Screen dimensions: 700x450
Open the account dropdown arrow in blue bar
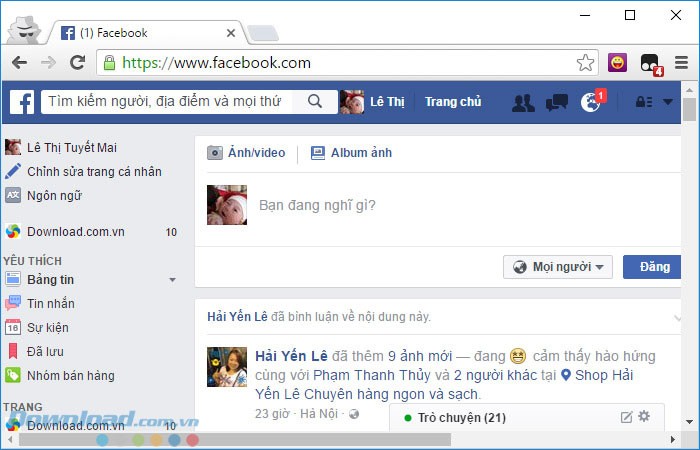point(668,102)
